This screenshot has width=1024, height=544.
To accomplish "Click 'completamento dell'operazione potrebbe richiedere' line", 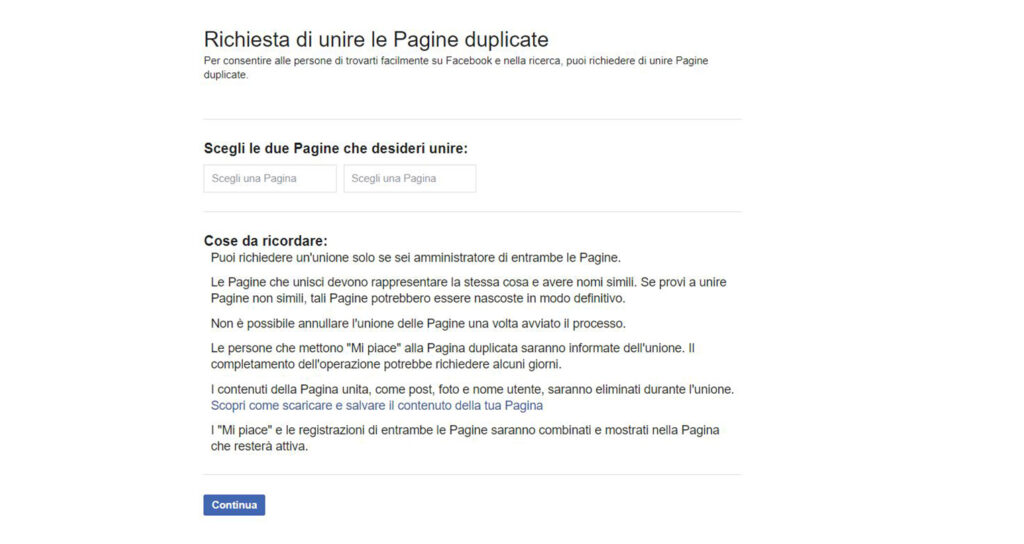I will pyautogui.click(x=386, y=364).
